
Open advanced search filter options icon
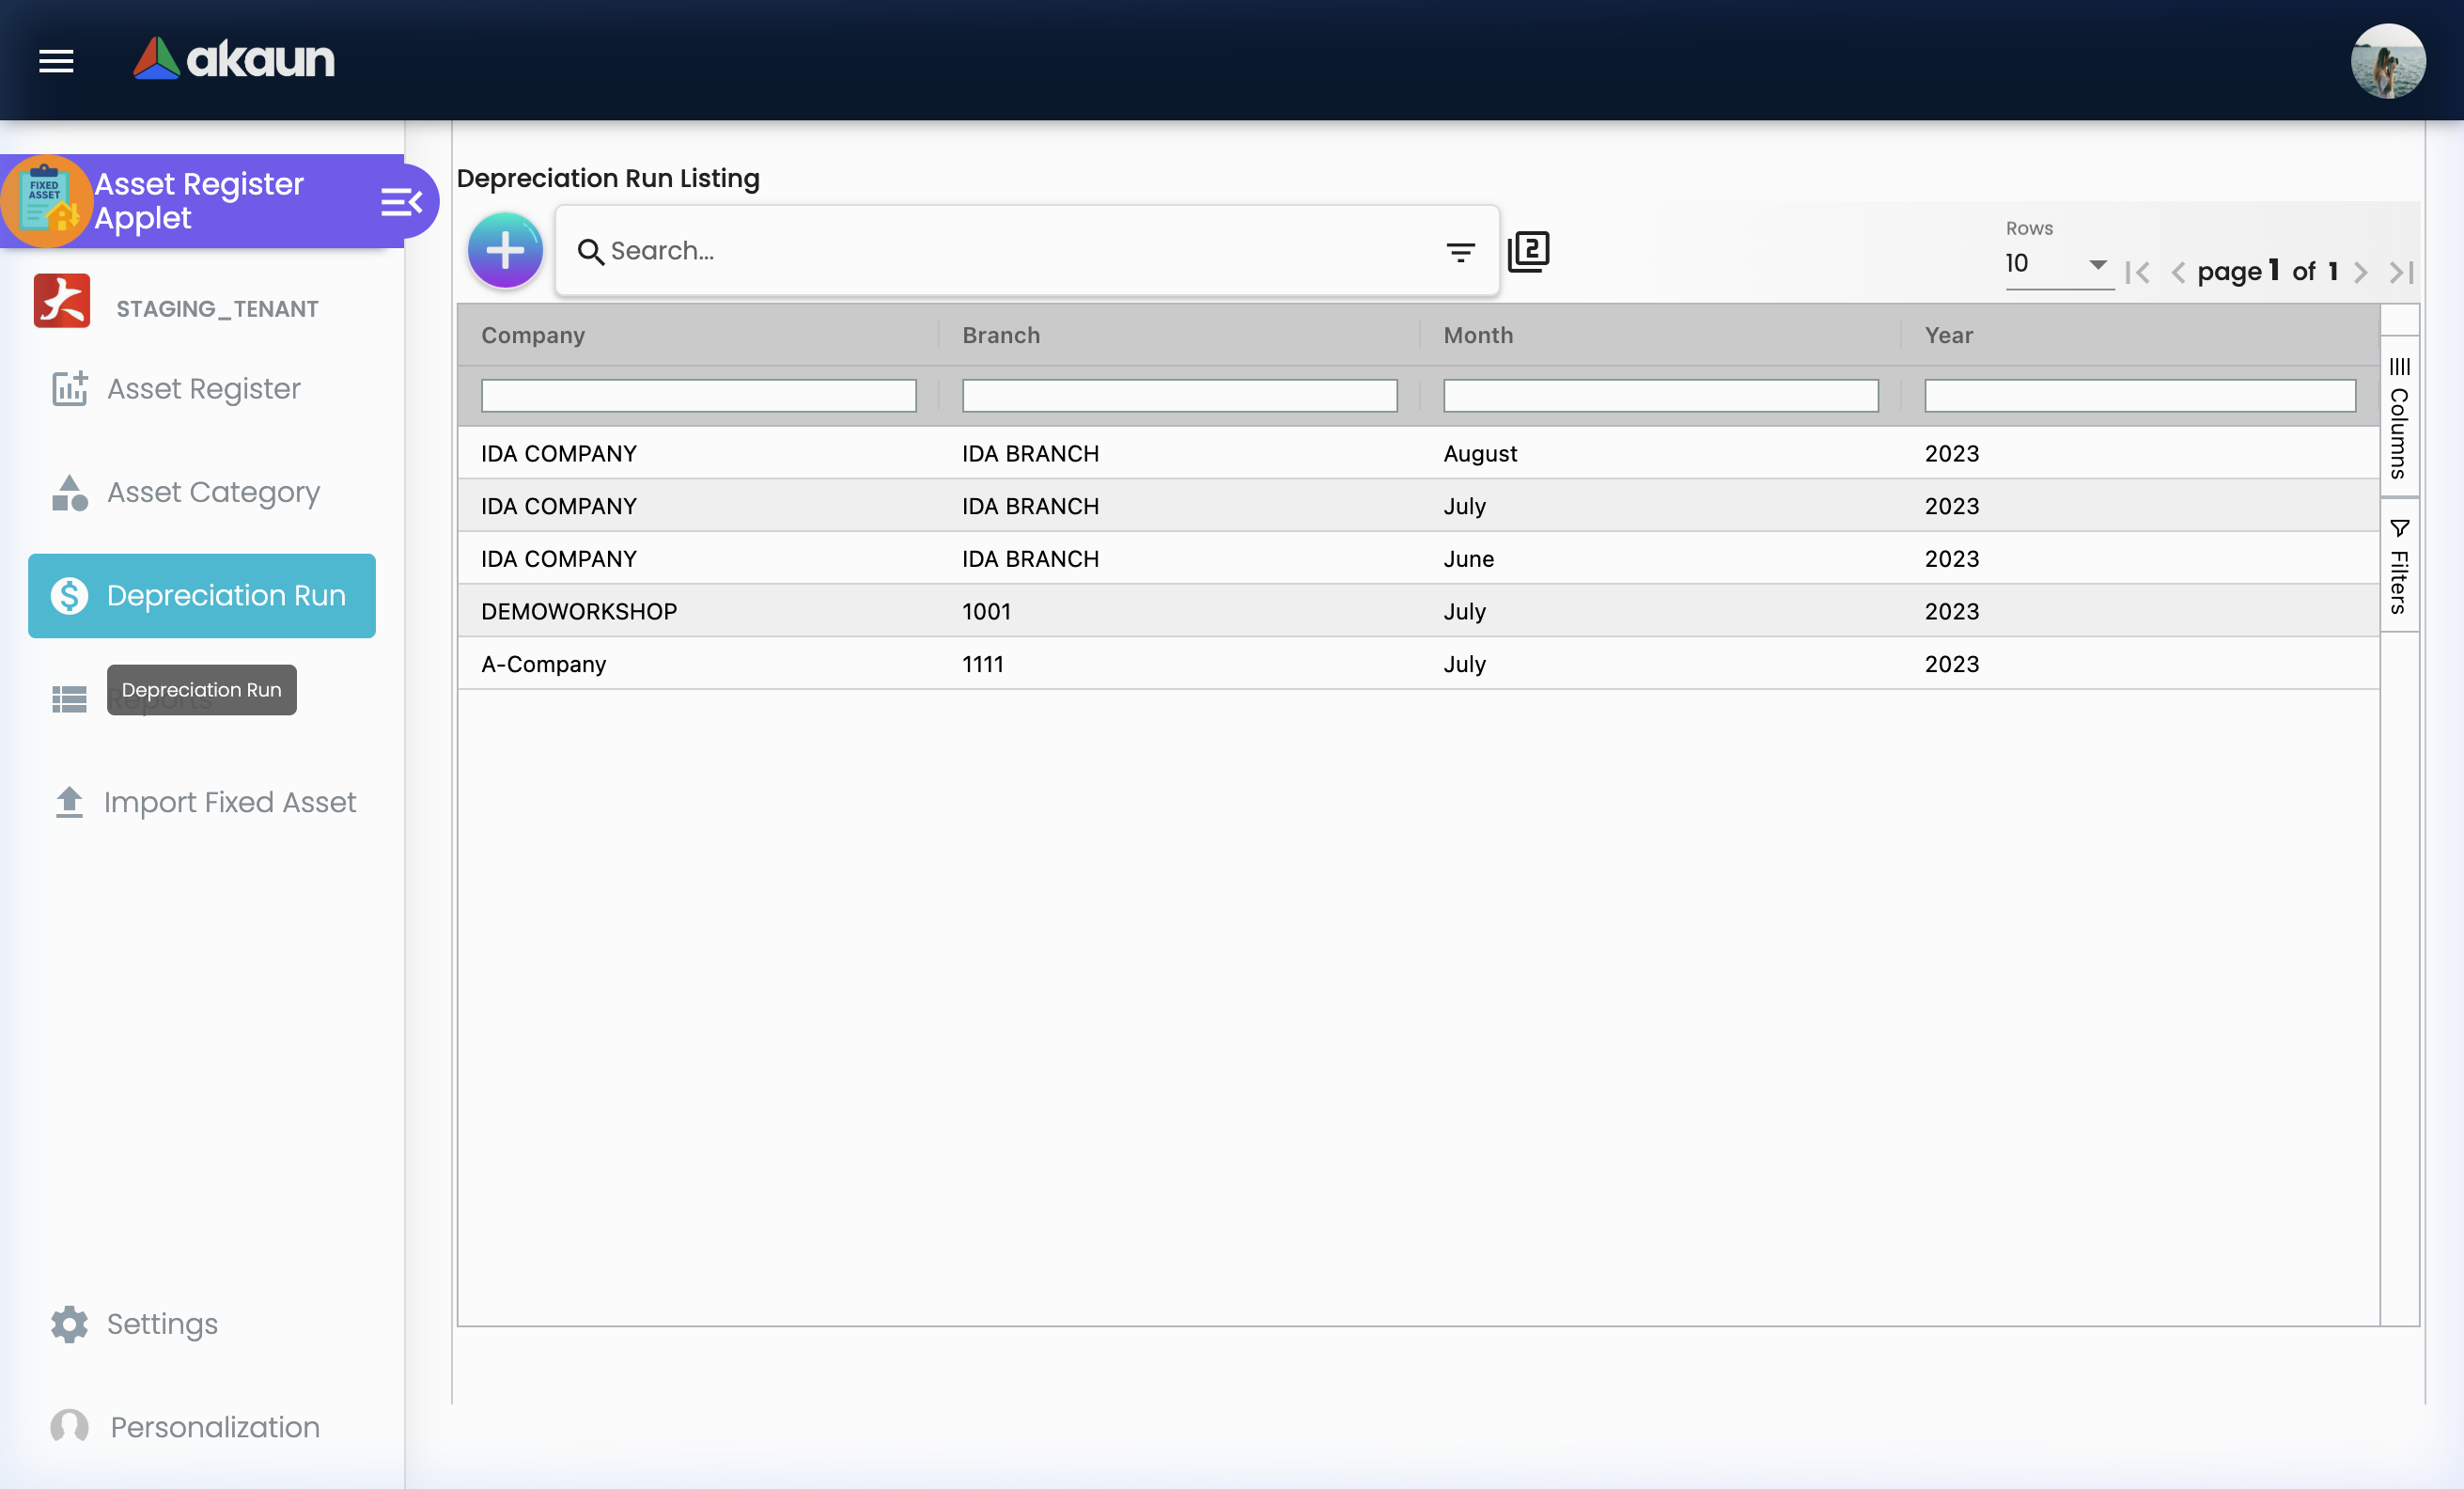pyautogui.click(x=1460, y=252)
